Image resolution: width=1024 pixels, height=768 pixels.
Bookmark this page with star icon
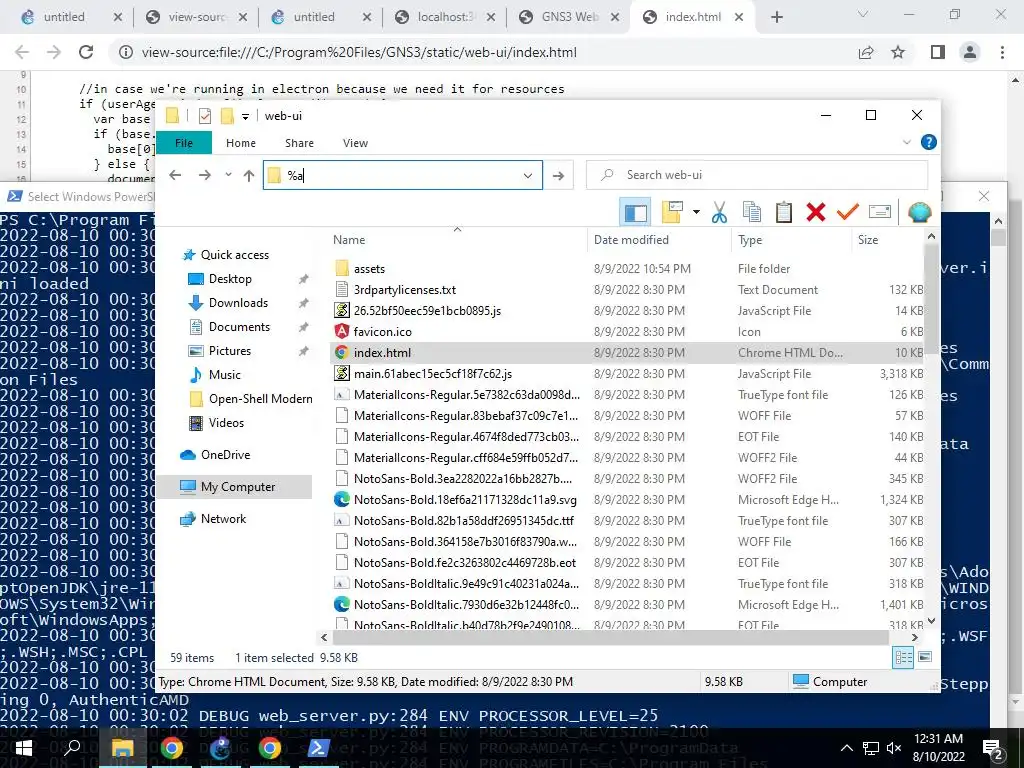pyautogui.click(x=898, y=52)
